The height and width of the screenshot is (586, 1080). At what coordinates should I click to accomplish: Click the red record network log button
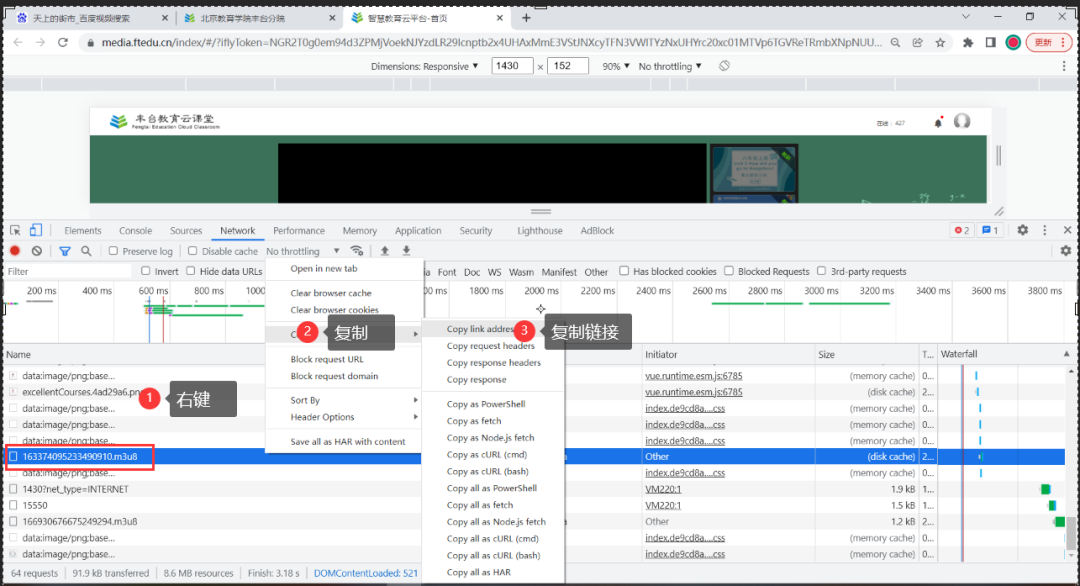tap(15, 251)
